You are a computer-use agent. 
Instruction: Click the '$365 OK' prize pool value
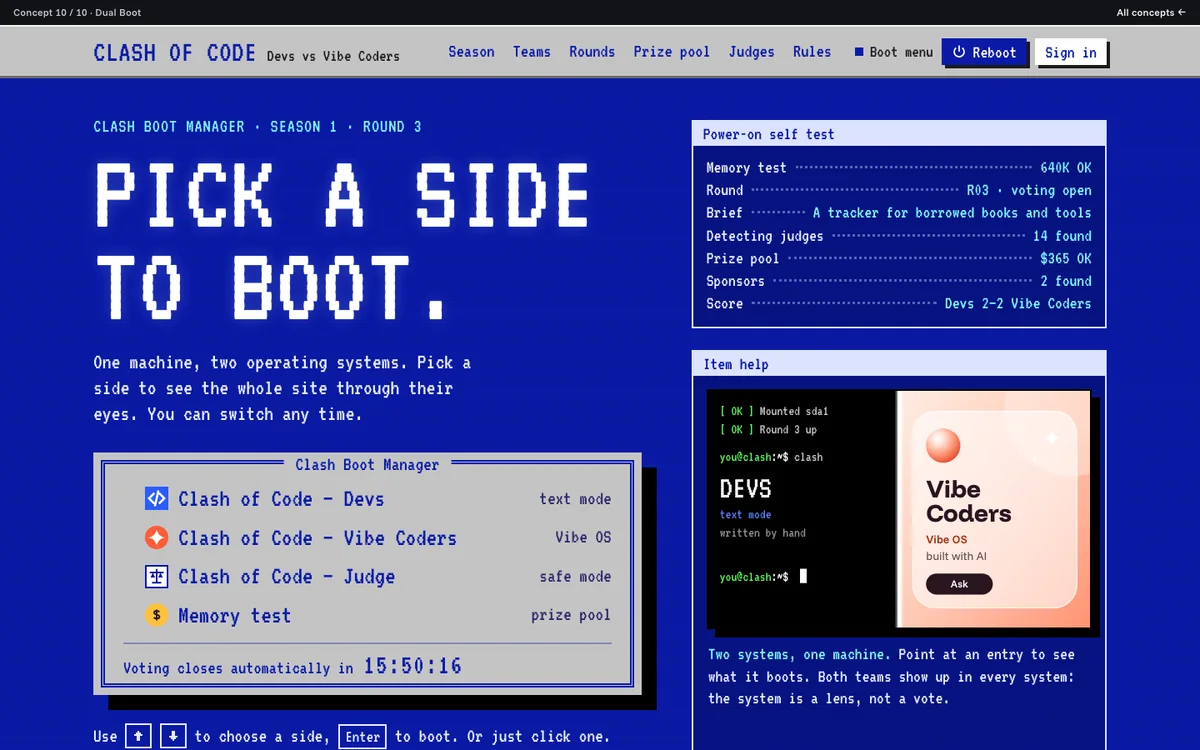pyautogui.click(x=1066, y=258)
